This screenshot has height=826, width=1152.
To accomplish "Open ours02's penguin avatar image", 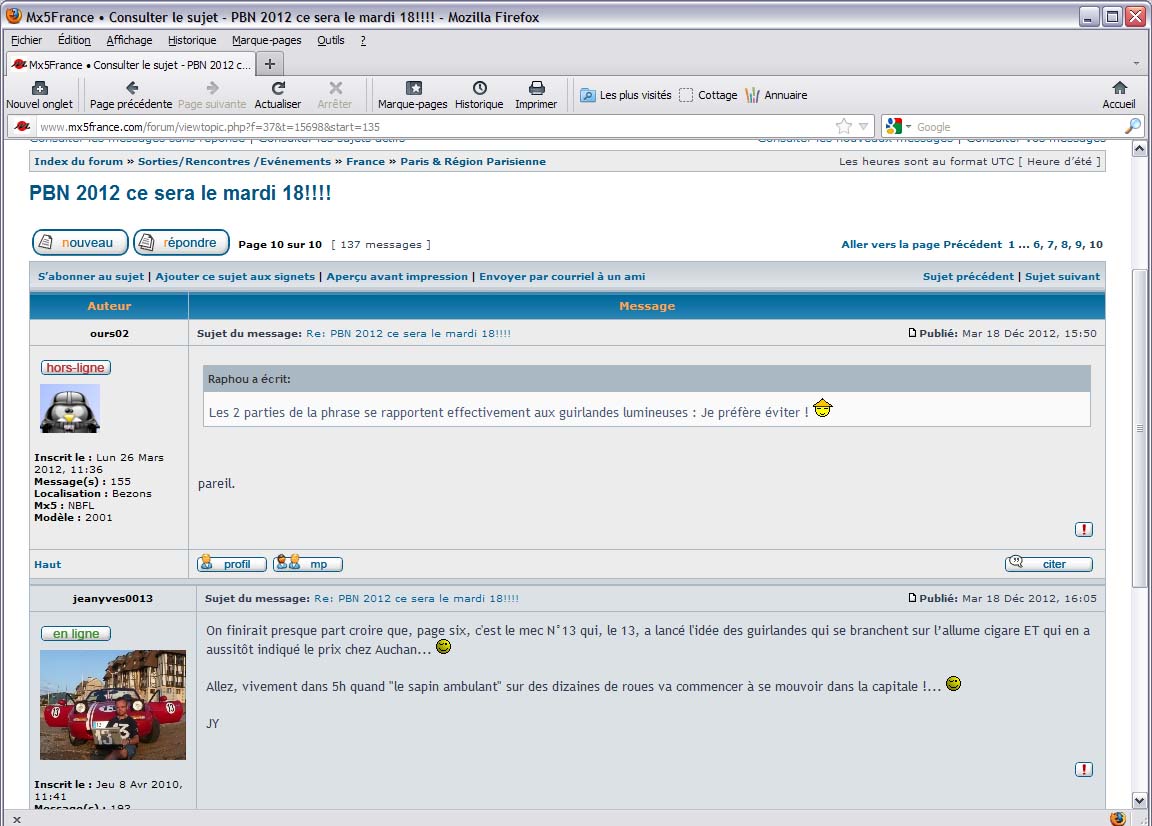I will click(x=70, y=409).
